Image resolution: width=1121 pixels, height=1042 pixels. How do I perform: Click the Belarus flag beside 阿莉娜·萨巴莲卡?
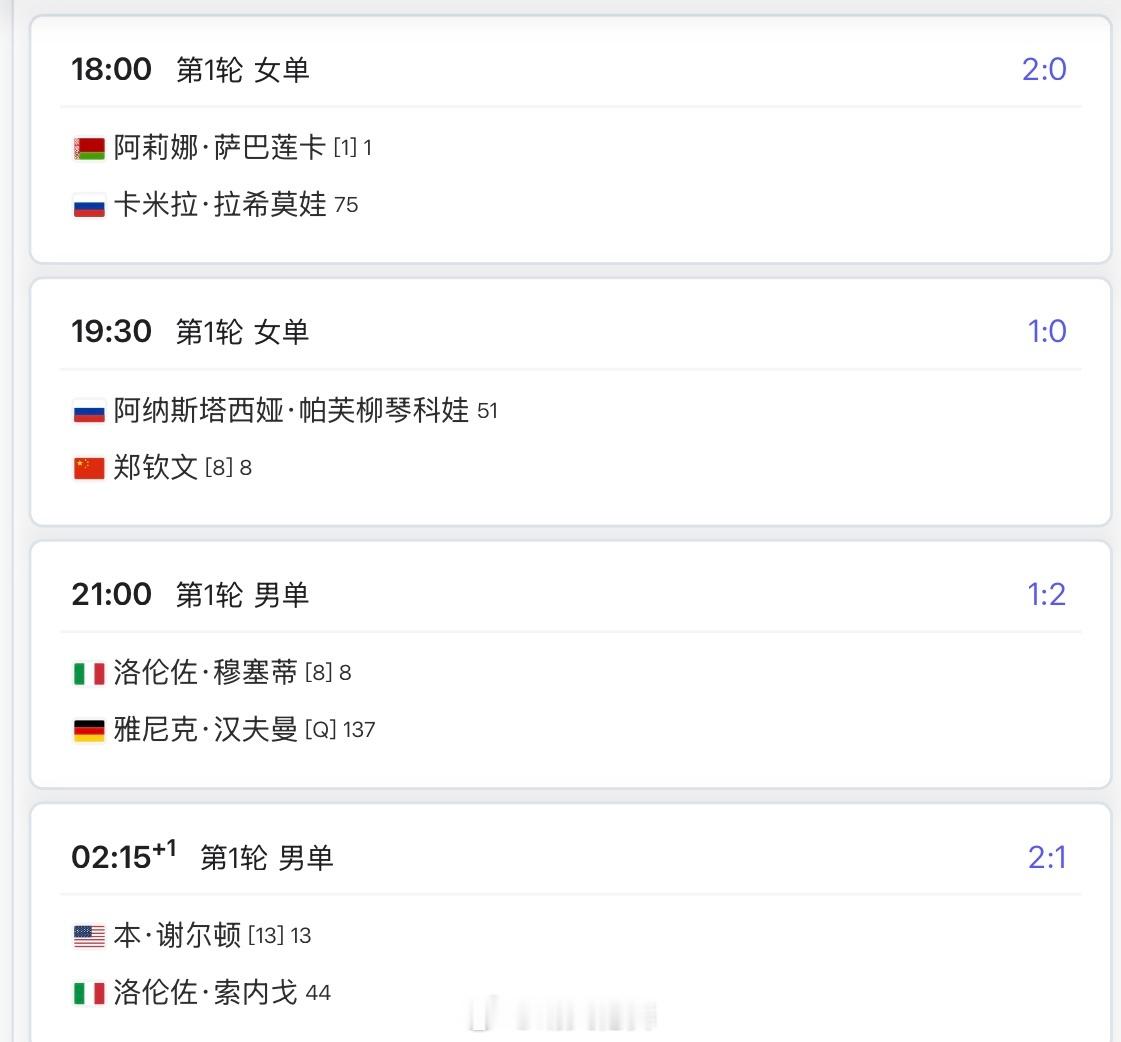pos(89,149)
